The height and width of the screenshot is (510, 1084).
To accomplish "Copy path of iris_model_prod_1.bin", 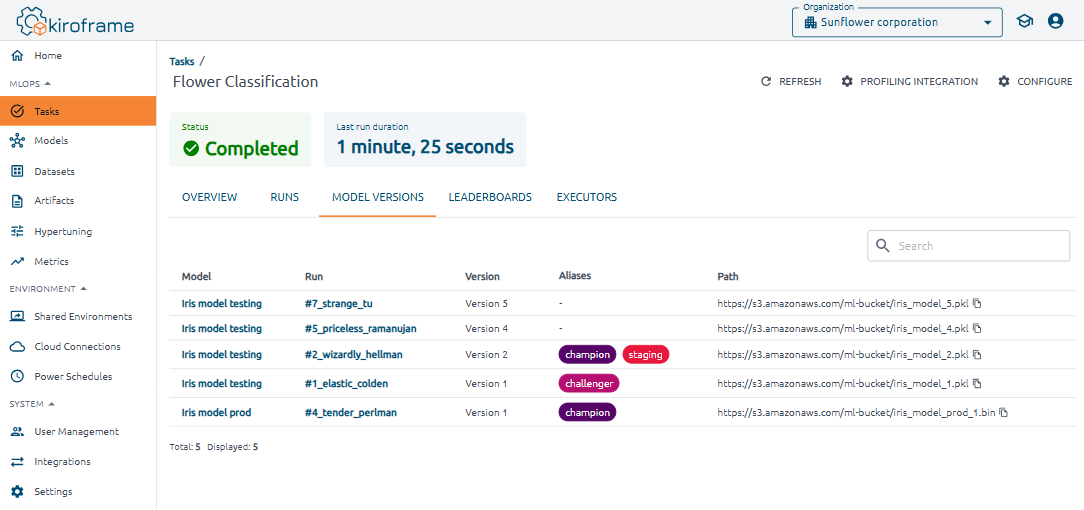I will point(1004,412).
